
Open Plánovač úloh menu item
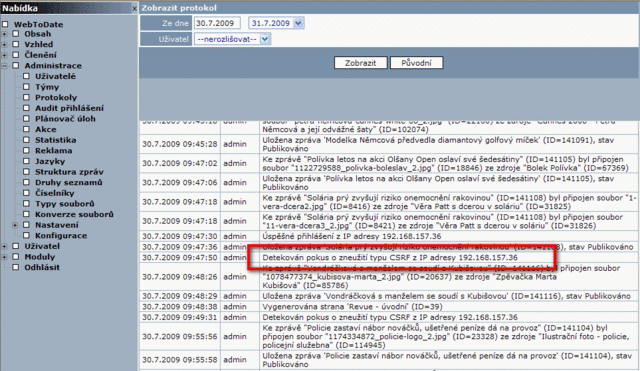pyautogui.click(x=65, y=118)
